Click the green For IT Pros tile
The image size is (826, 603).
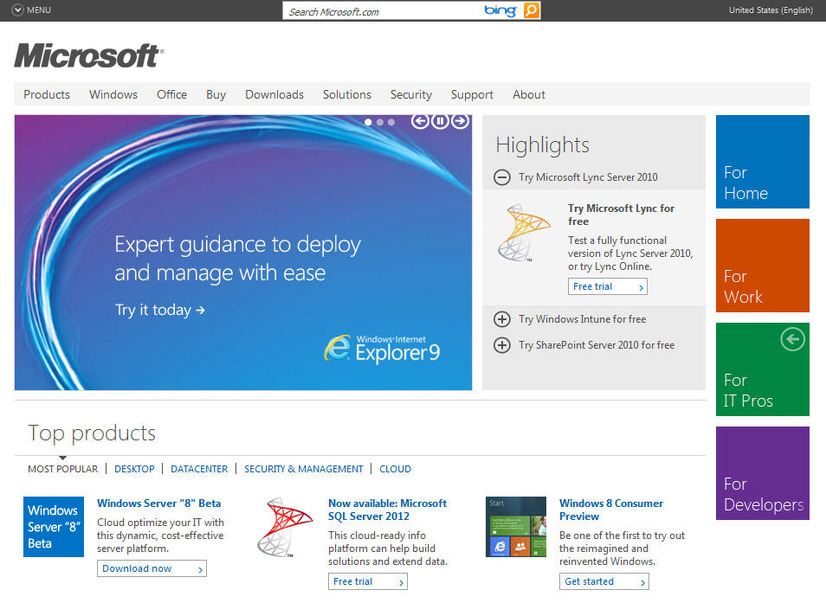coord(763,369)
